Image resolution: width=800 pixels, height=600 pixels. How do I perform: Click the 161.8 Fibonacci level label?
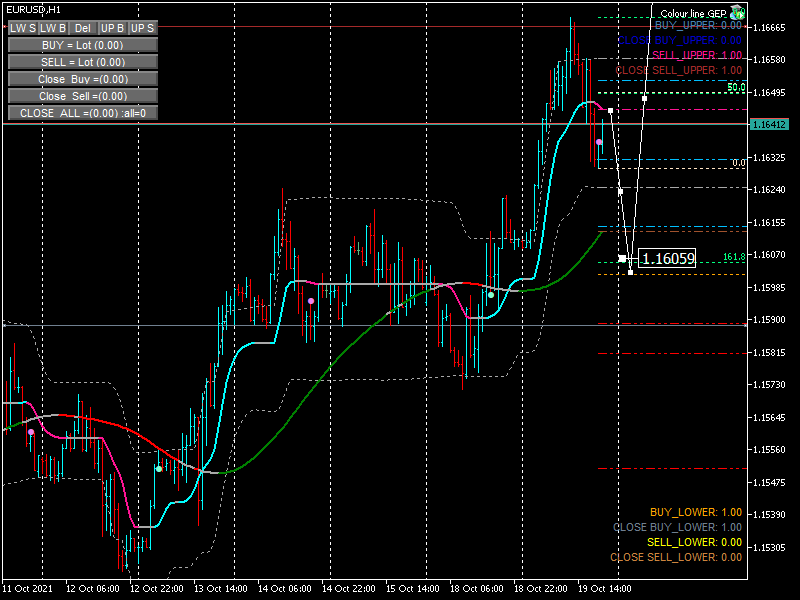coord(734,257)
